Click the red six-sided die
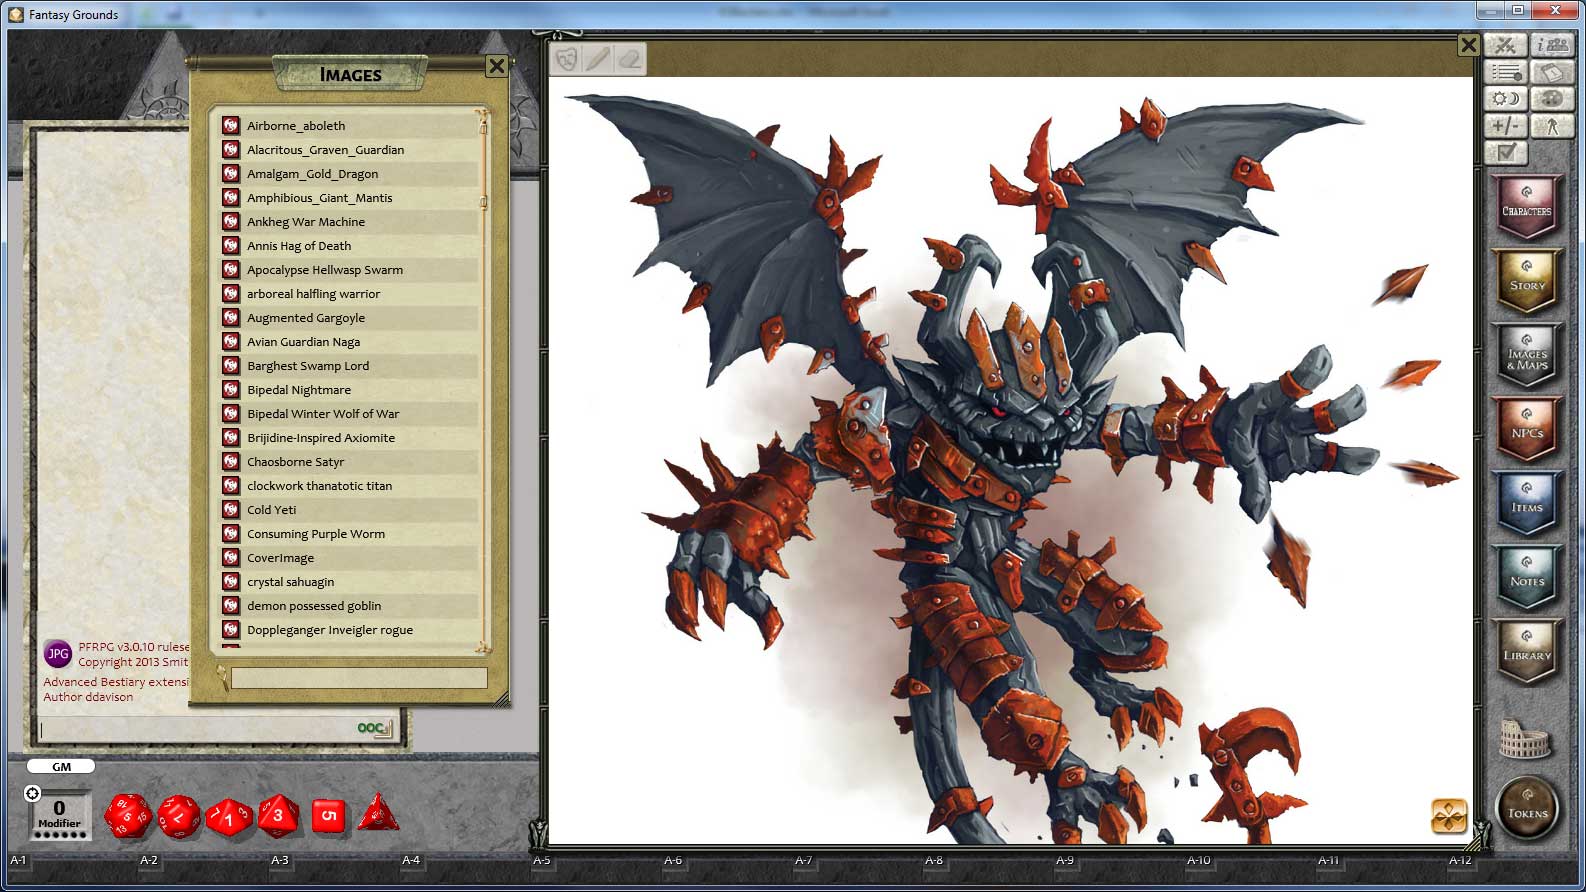Screen dimensions: 1586x892 (x=328, y=816)
